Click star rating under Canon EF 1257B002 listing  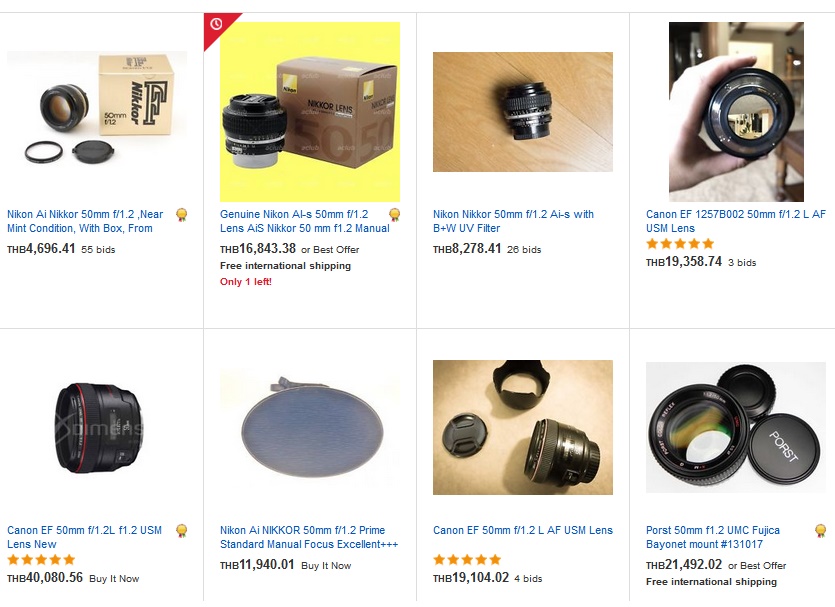680,244
